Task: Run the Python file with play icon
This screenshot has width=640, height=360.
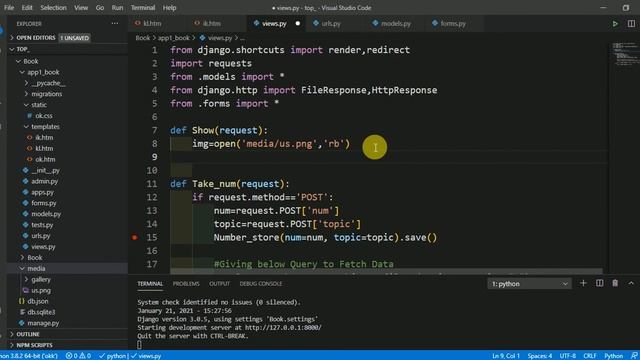Action: [615, 24]
